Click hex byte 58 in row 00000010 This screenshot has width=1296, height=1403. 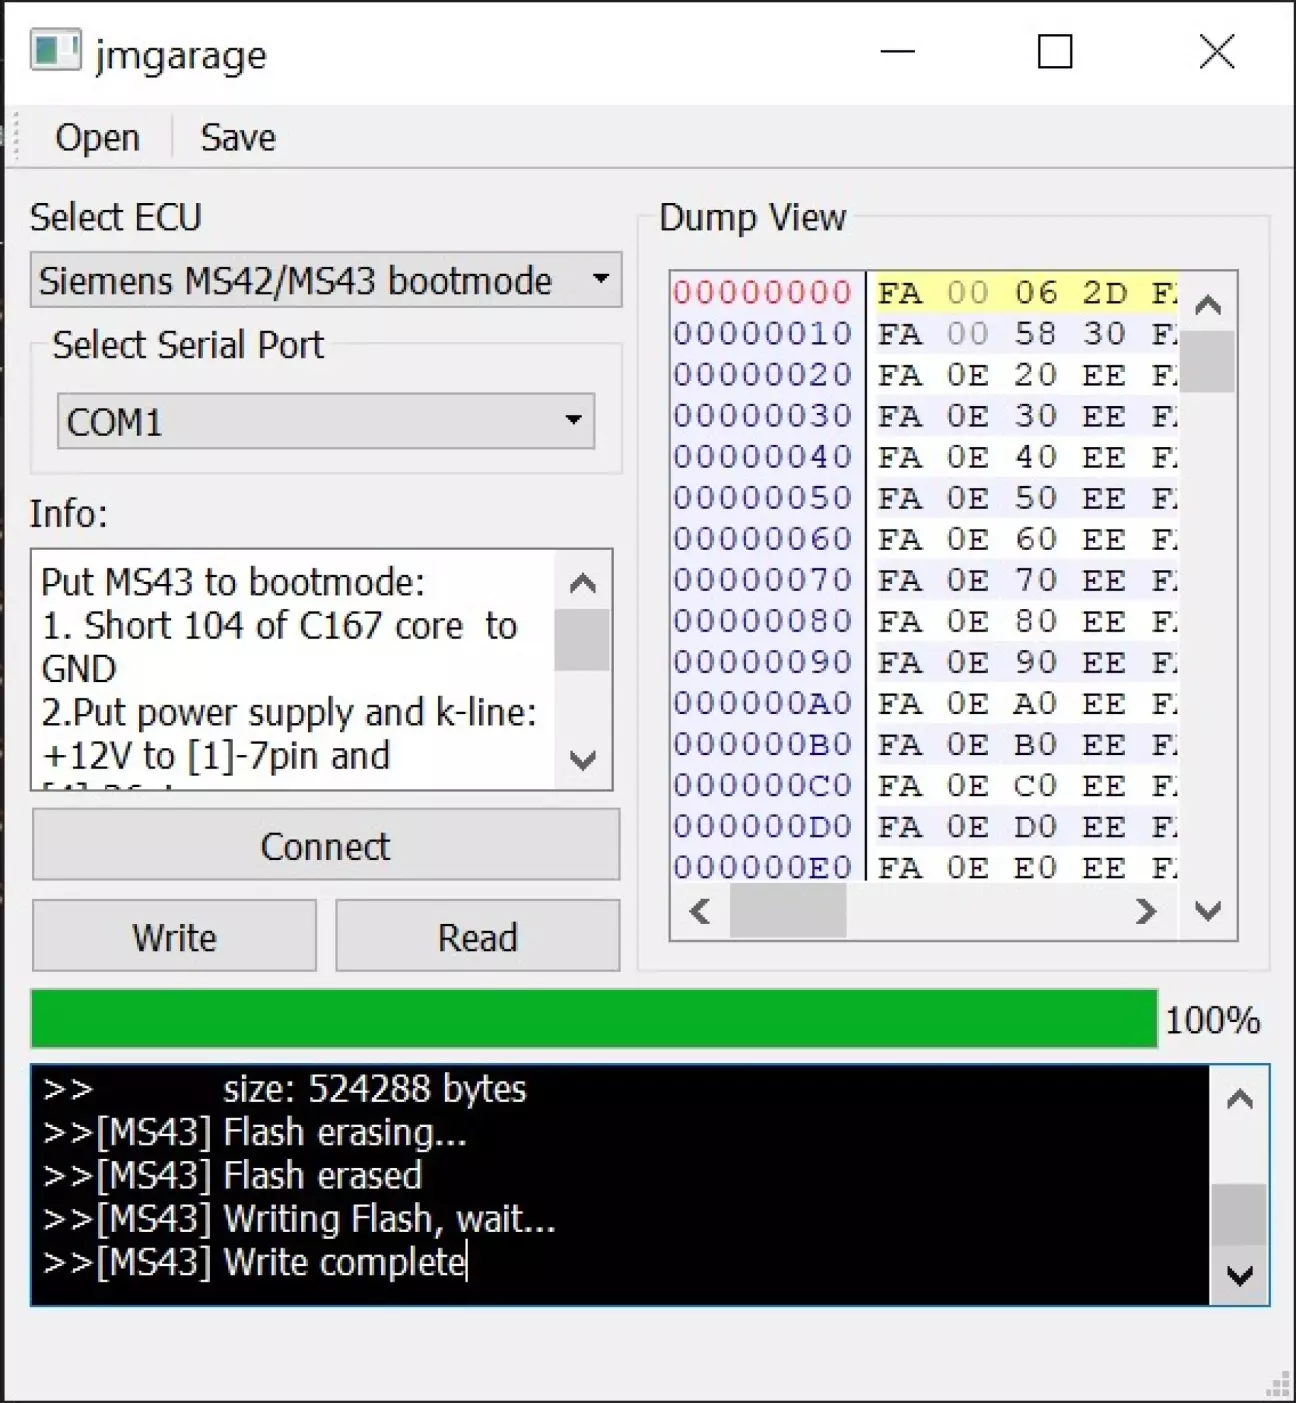[x=1036, y=334]
